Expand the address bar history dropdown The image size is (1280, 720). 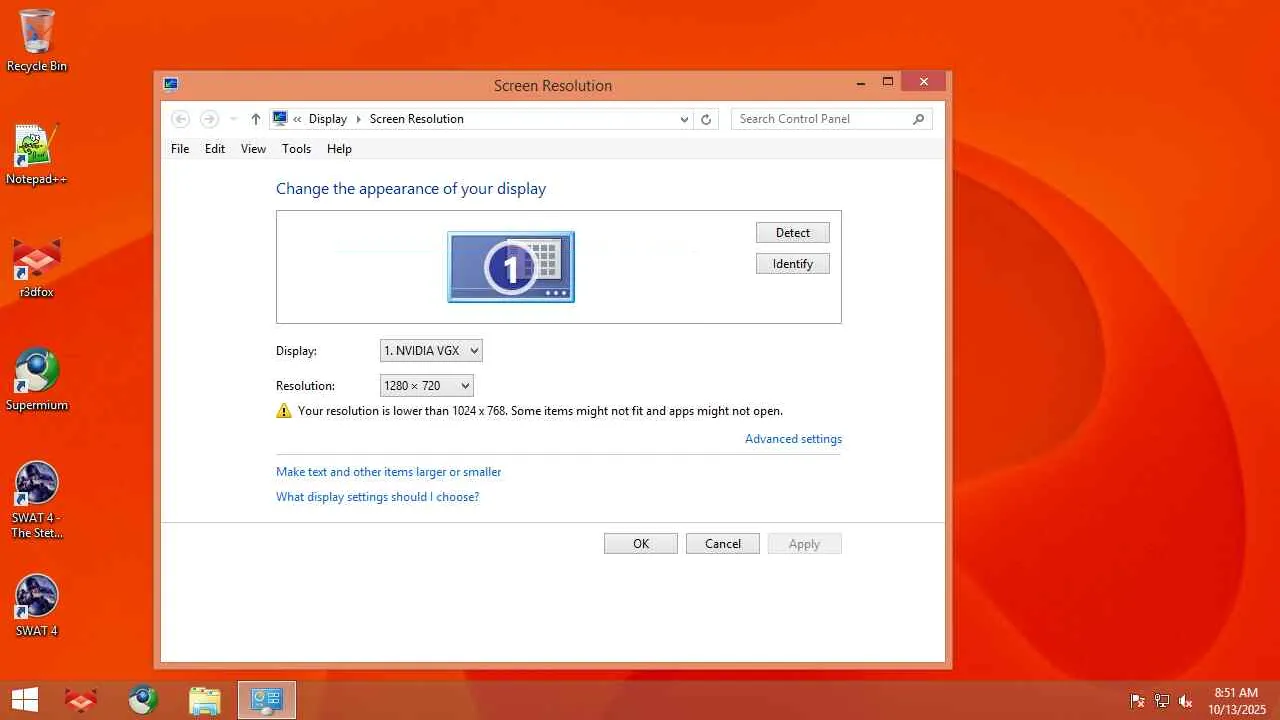pos(684,119)
